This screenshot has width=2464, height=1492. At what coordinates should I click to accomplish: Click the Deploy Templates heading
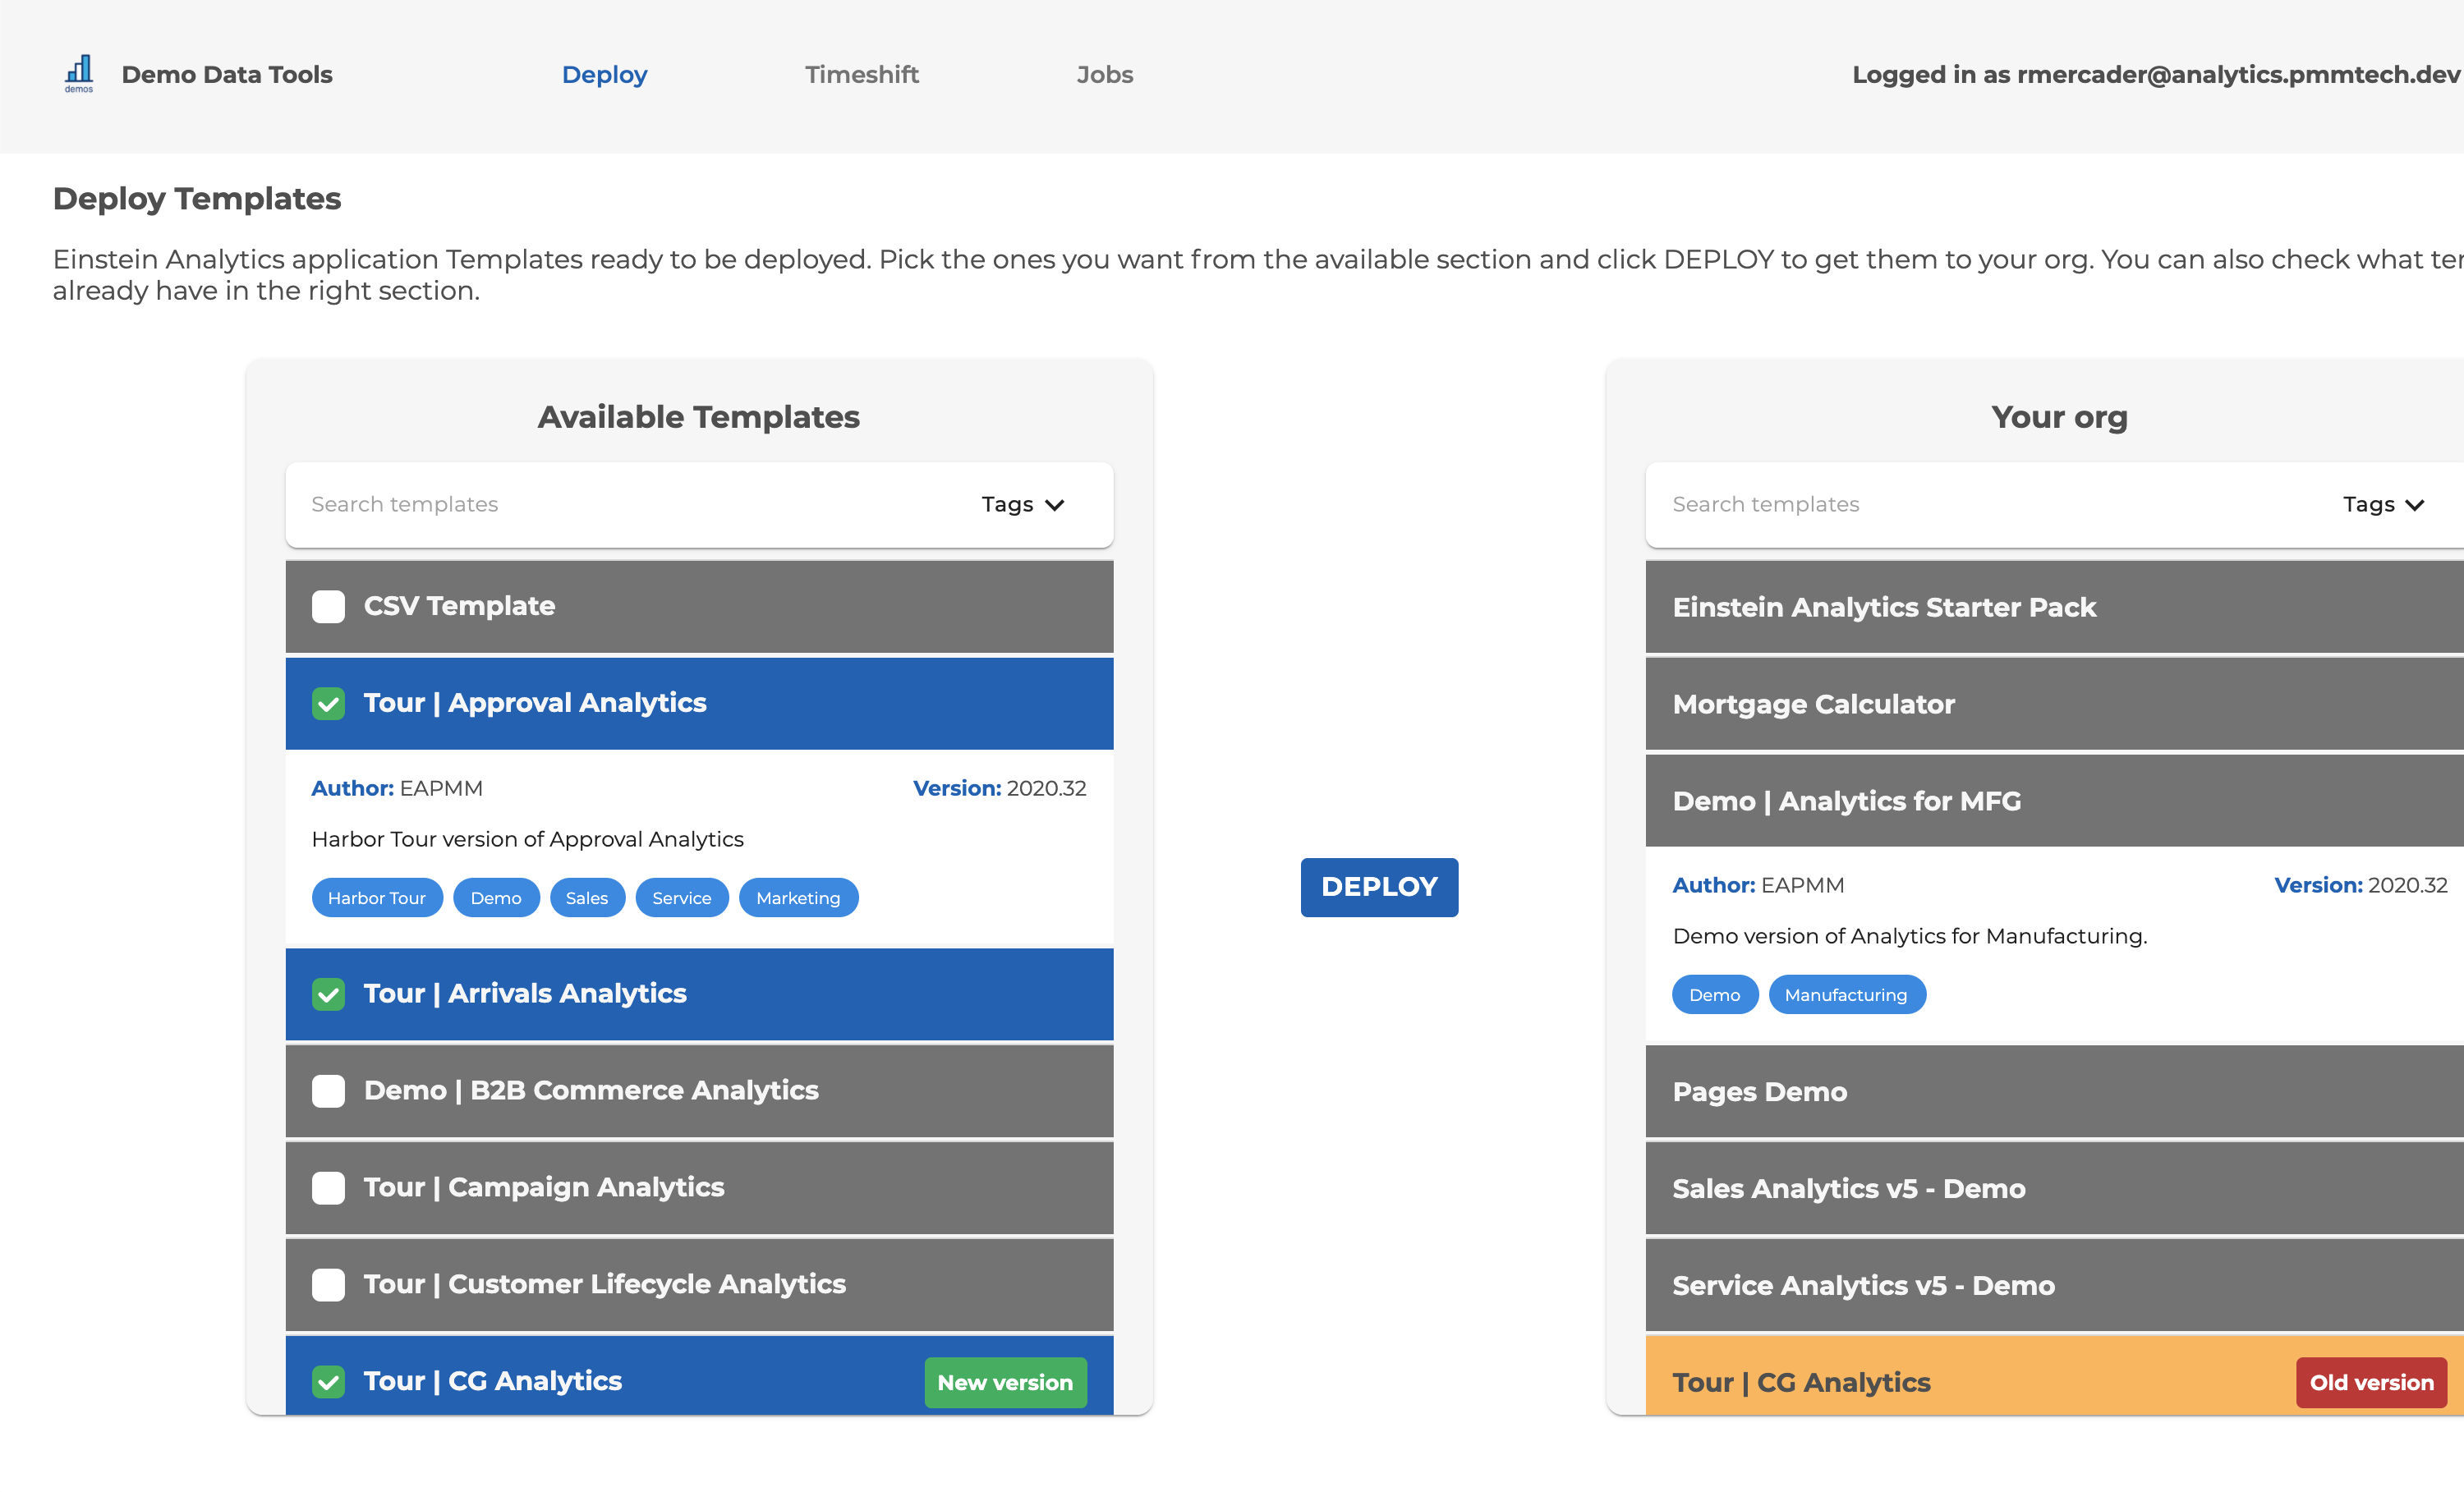(x=197, y=199)
